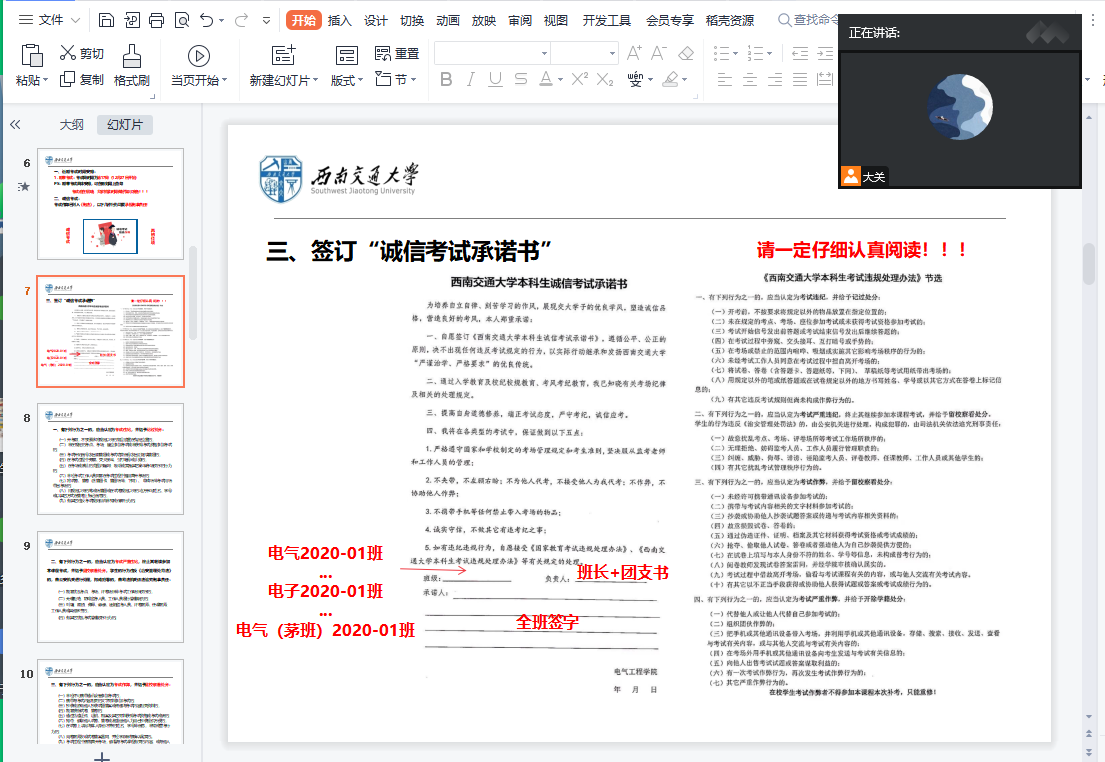Image resolution: width=1105 pixels, height=762 pixels.
Task: Select slide 8 thumbnail
Action: pos(110,458)
